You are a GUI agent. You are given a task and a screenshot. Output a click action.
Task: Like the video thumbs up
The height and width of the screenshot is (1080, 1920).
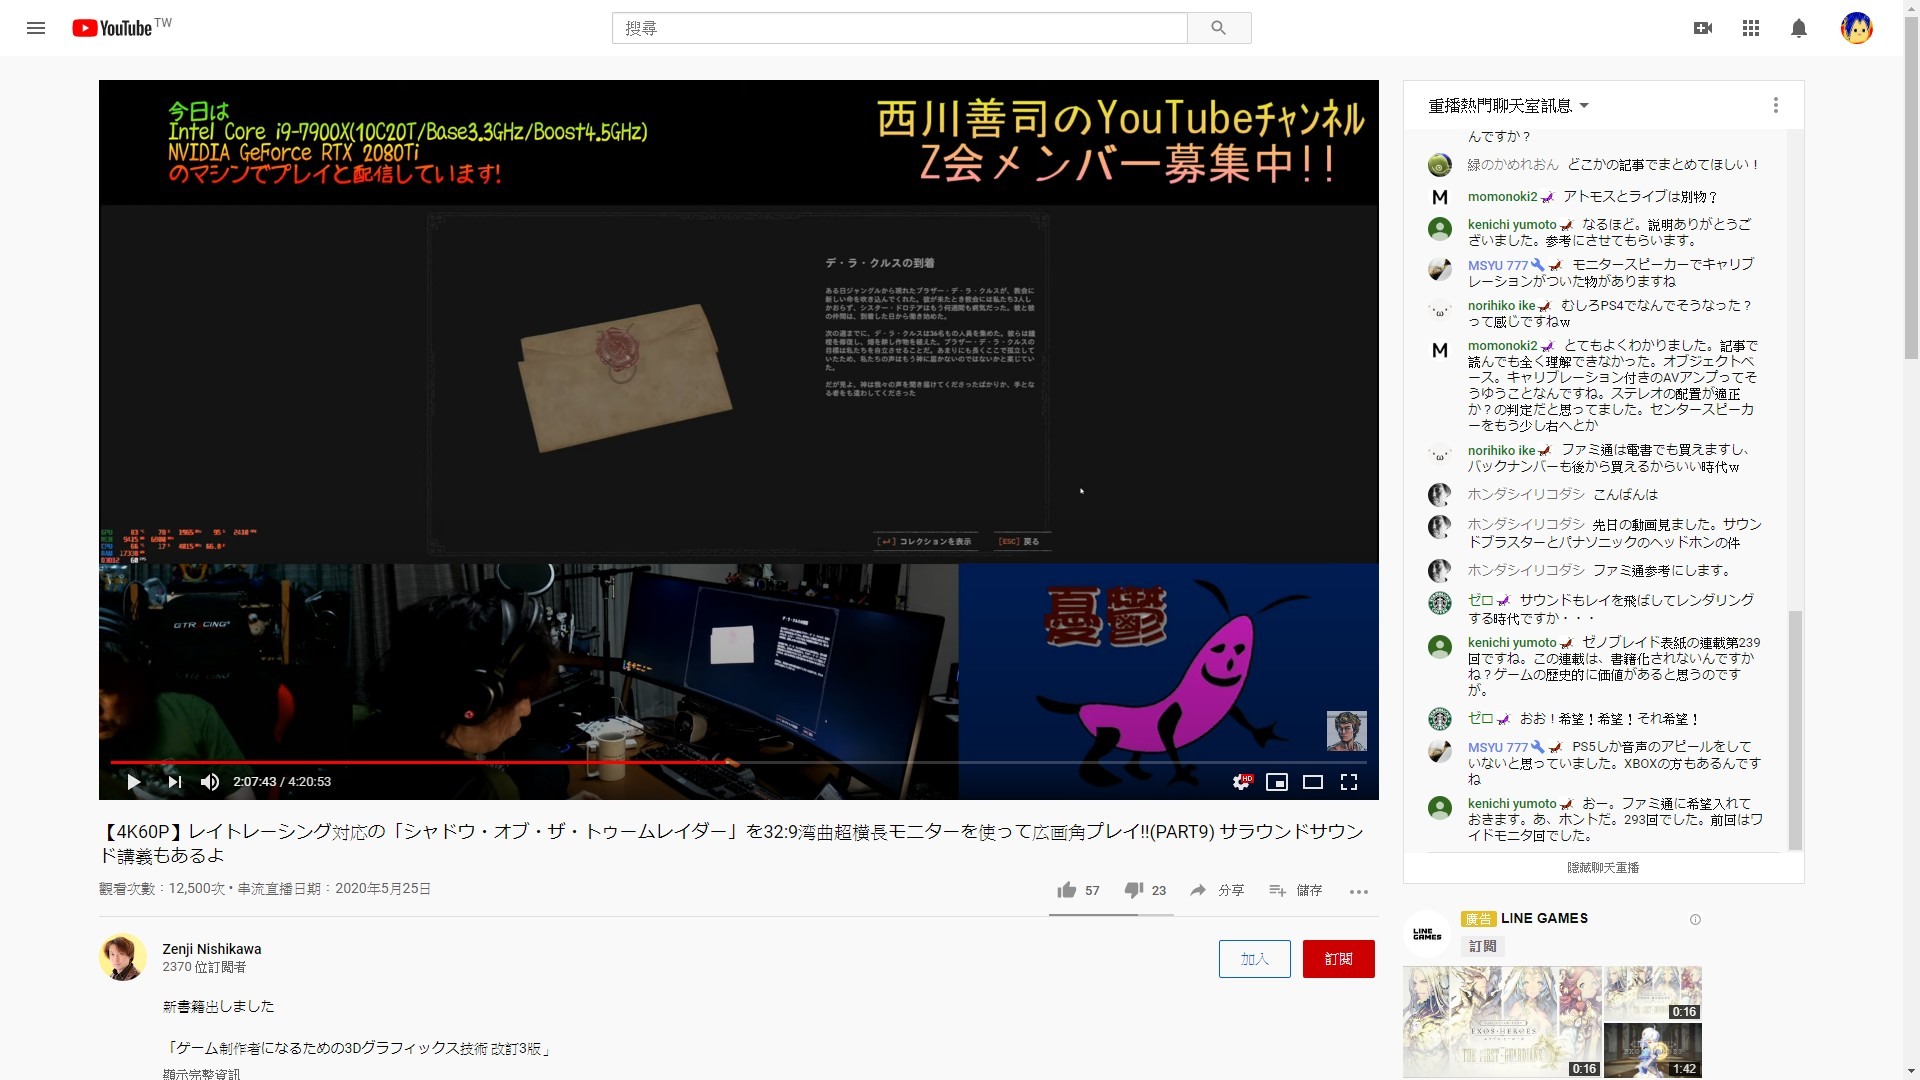coord(1067,890)
